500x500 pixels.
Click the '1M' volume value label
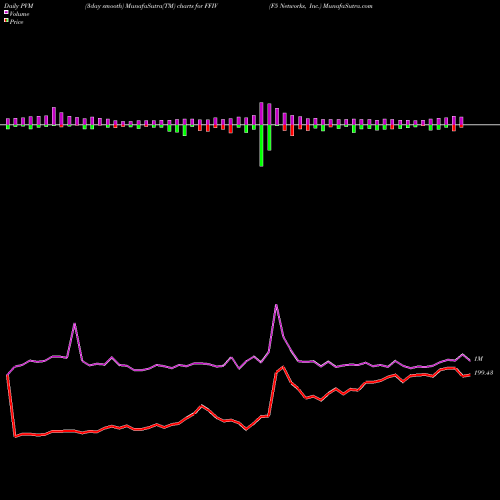coord(478,359)
